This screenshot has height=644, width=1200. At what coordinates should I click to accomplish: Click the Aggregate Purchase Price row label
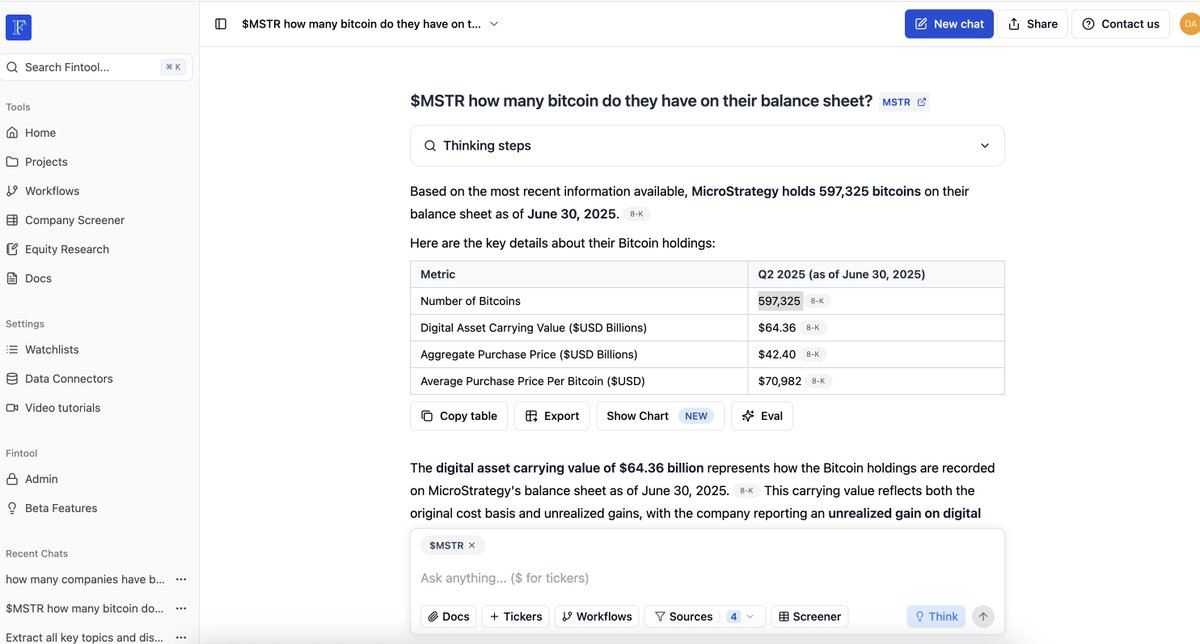coord(529,354)
